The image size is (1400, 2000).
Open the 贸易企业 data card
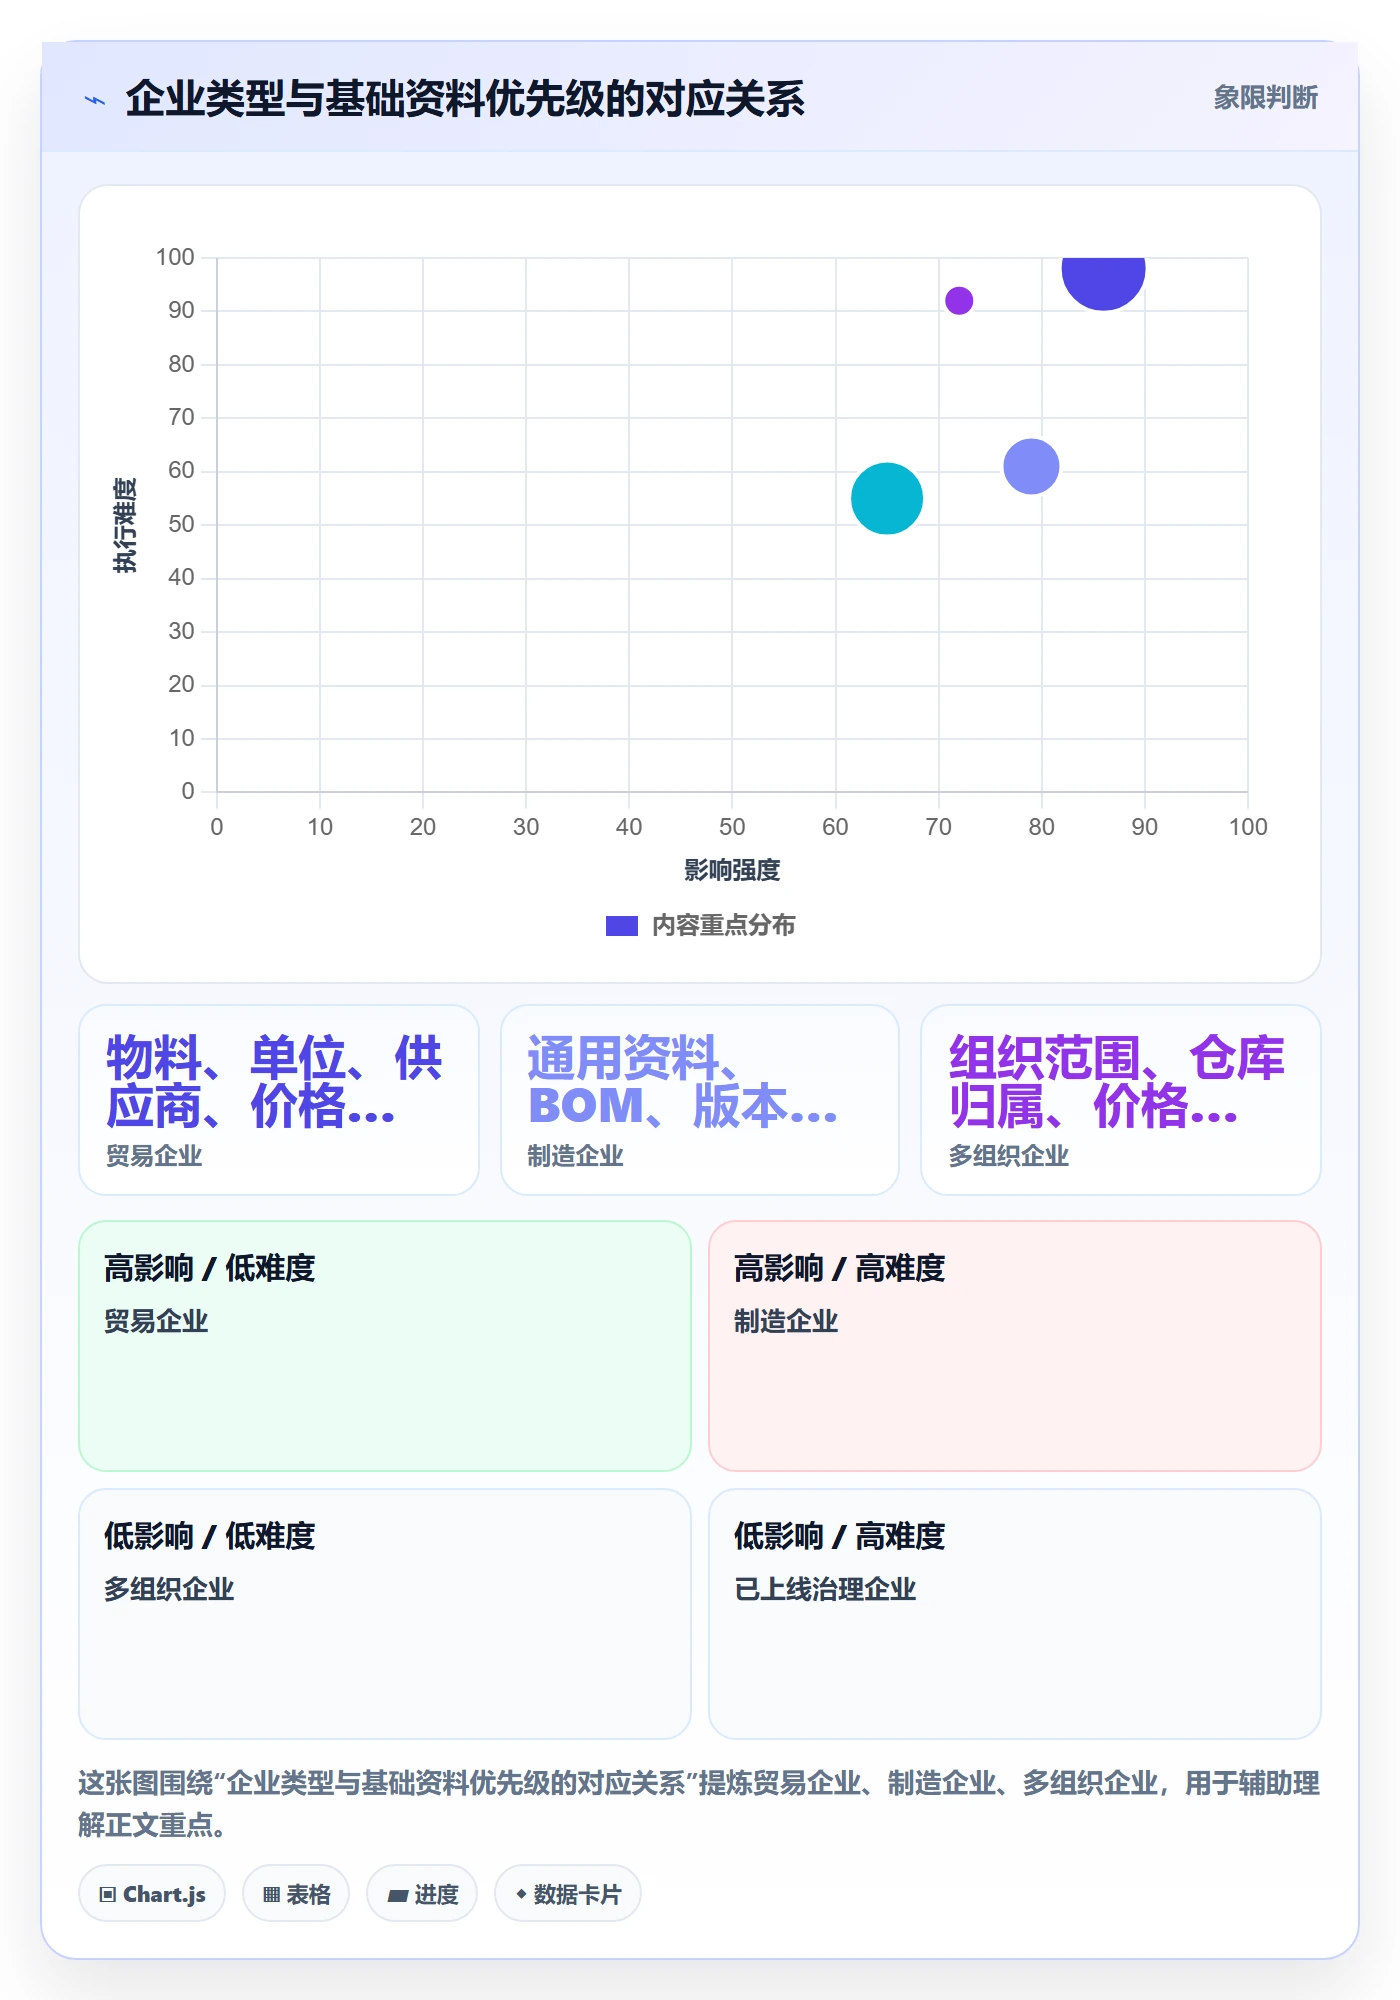point(279,1100)
